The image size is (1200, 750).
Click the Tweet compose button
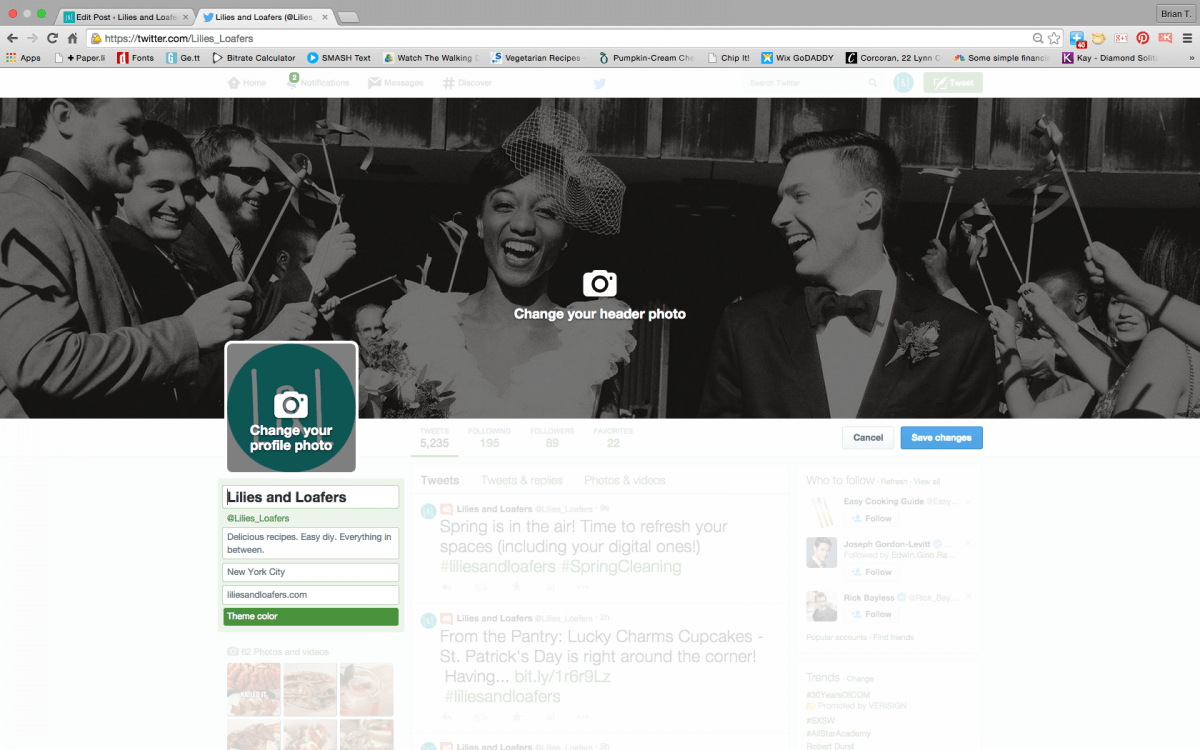(x=953, y=83)
